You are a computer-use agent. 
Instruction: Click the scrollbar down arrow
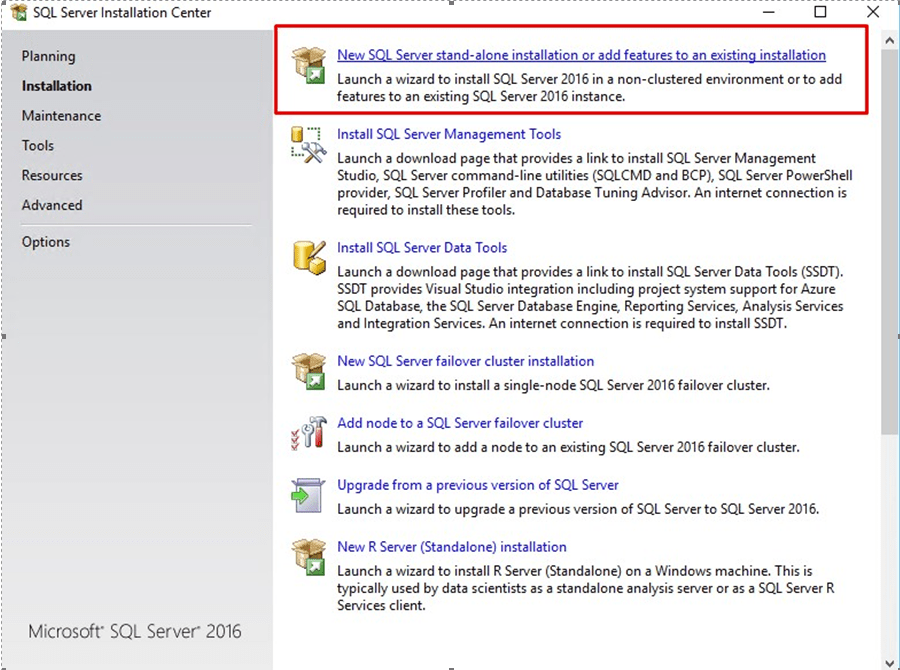889,660
